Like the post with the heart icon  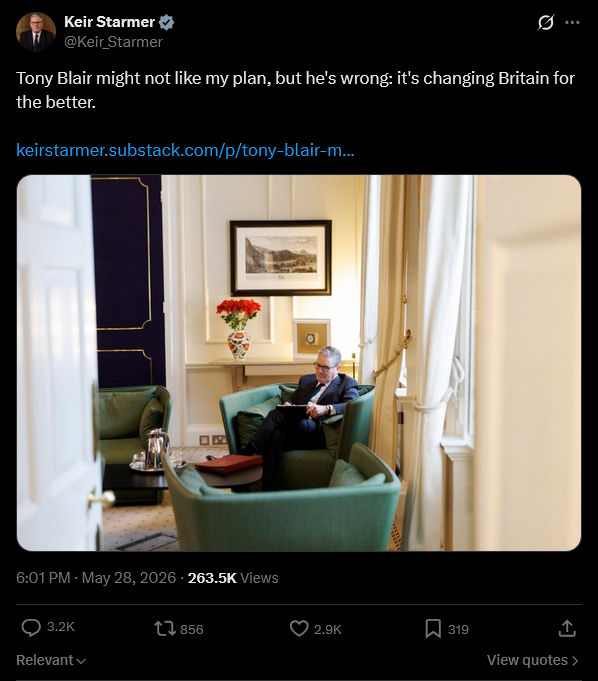(299, 628)
